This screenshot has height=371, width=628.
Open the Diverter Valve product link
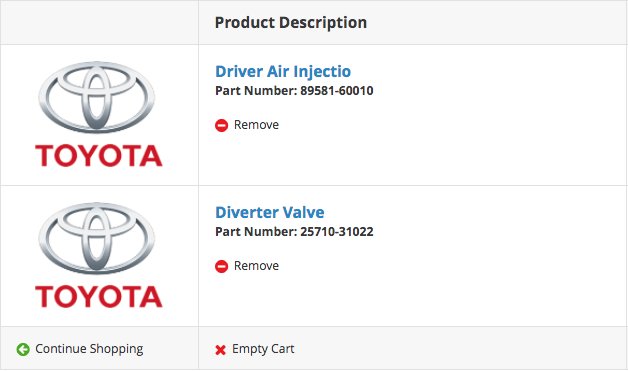pos(270,212)
